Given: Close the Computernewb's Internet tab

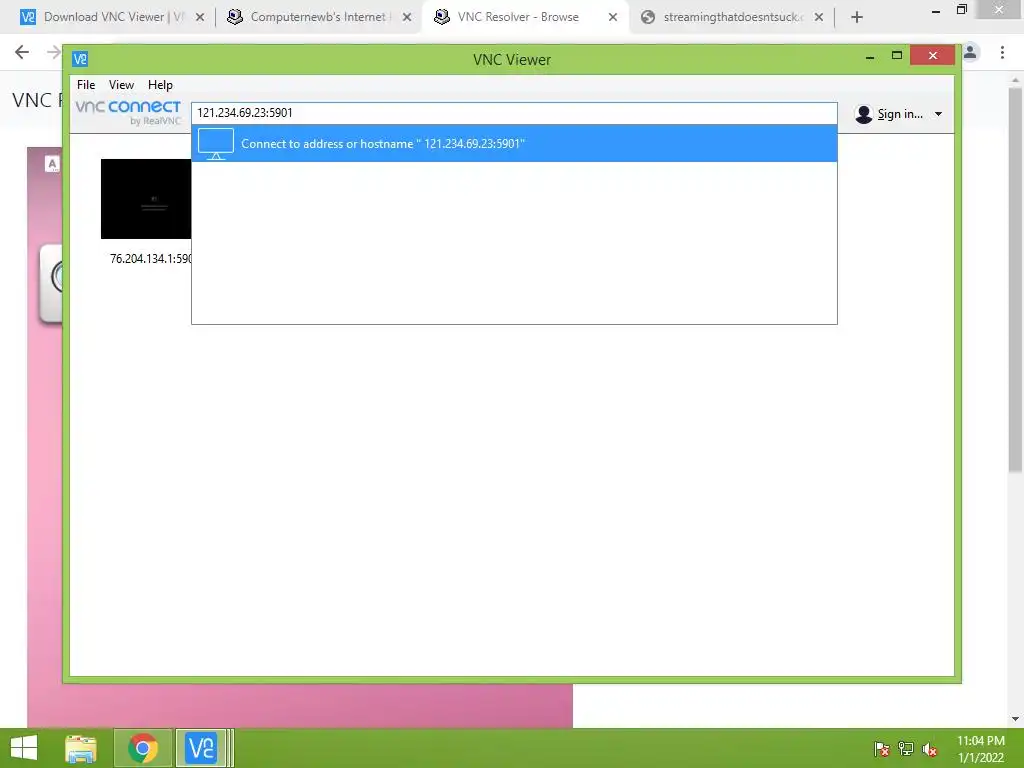Looking at the screenshot, I should pos(407,17).
